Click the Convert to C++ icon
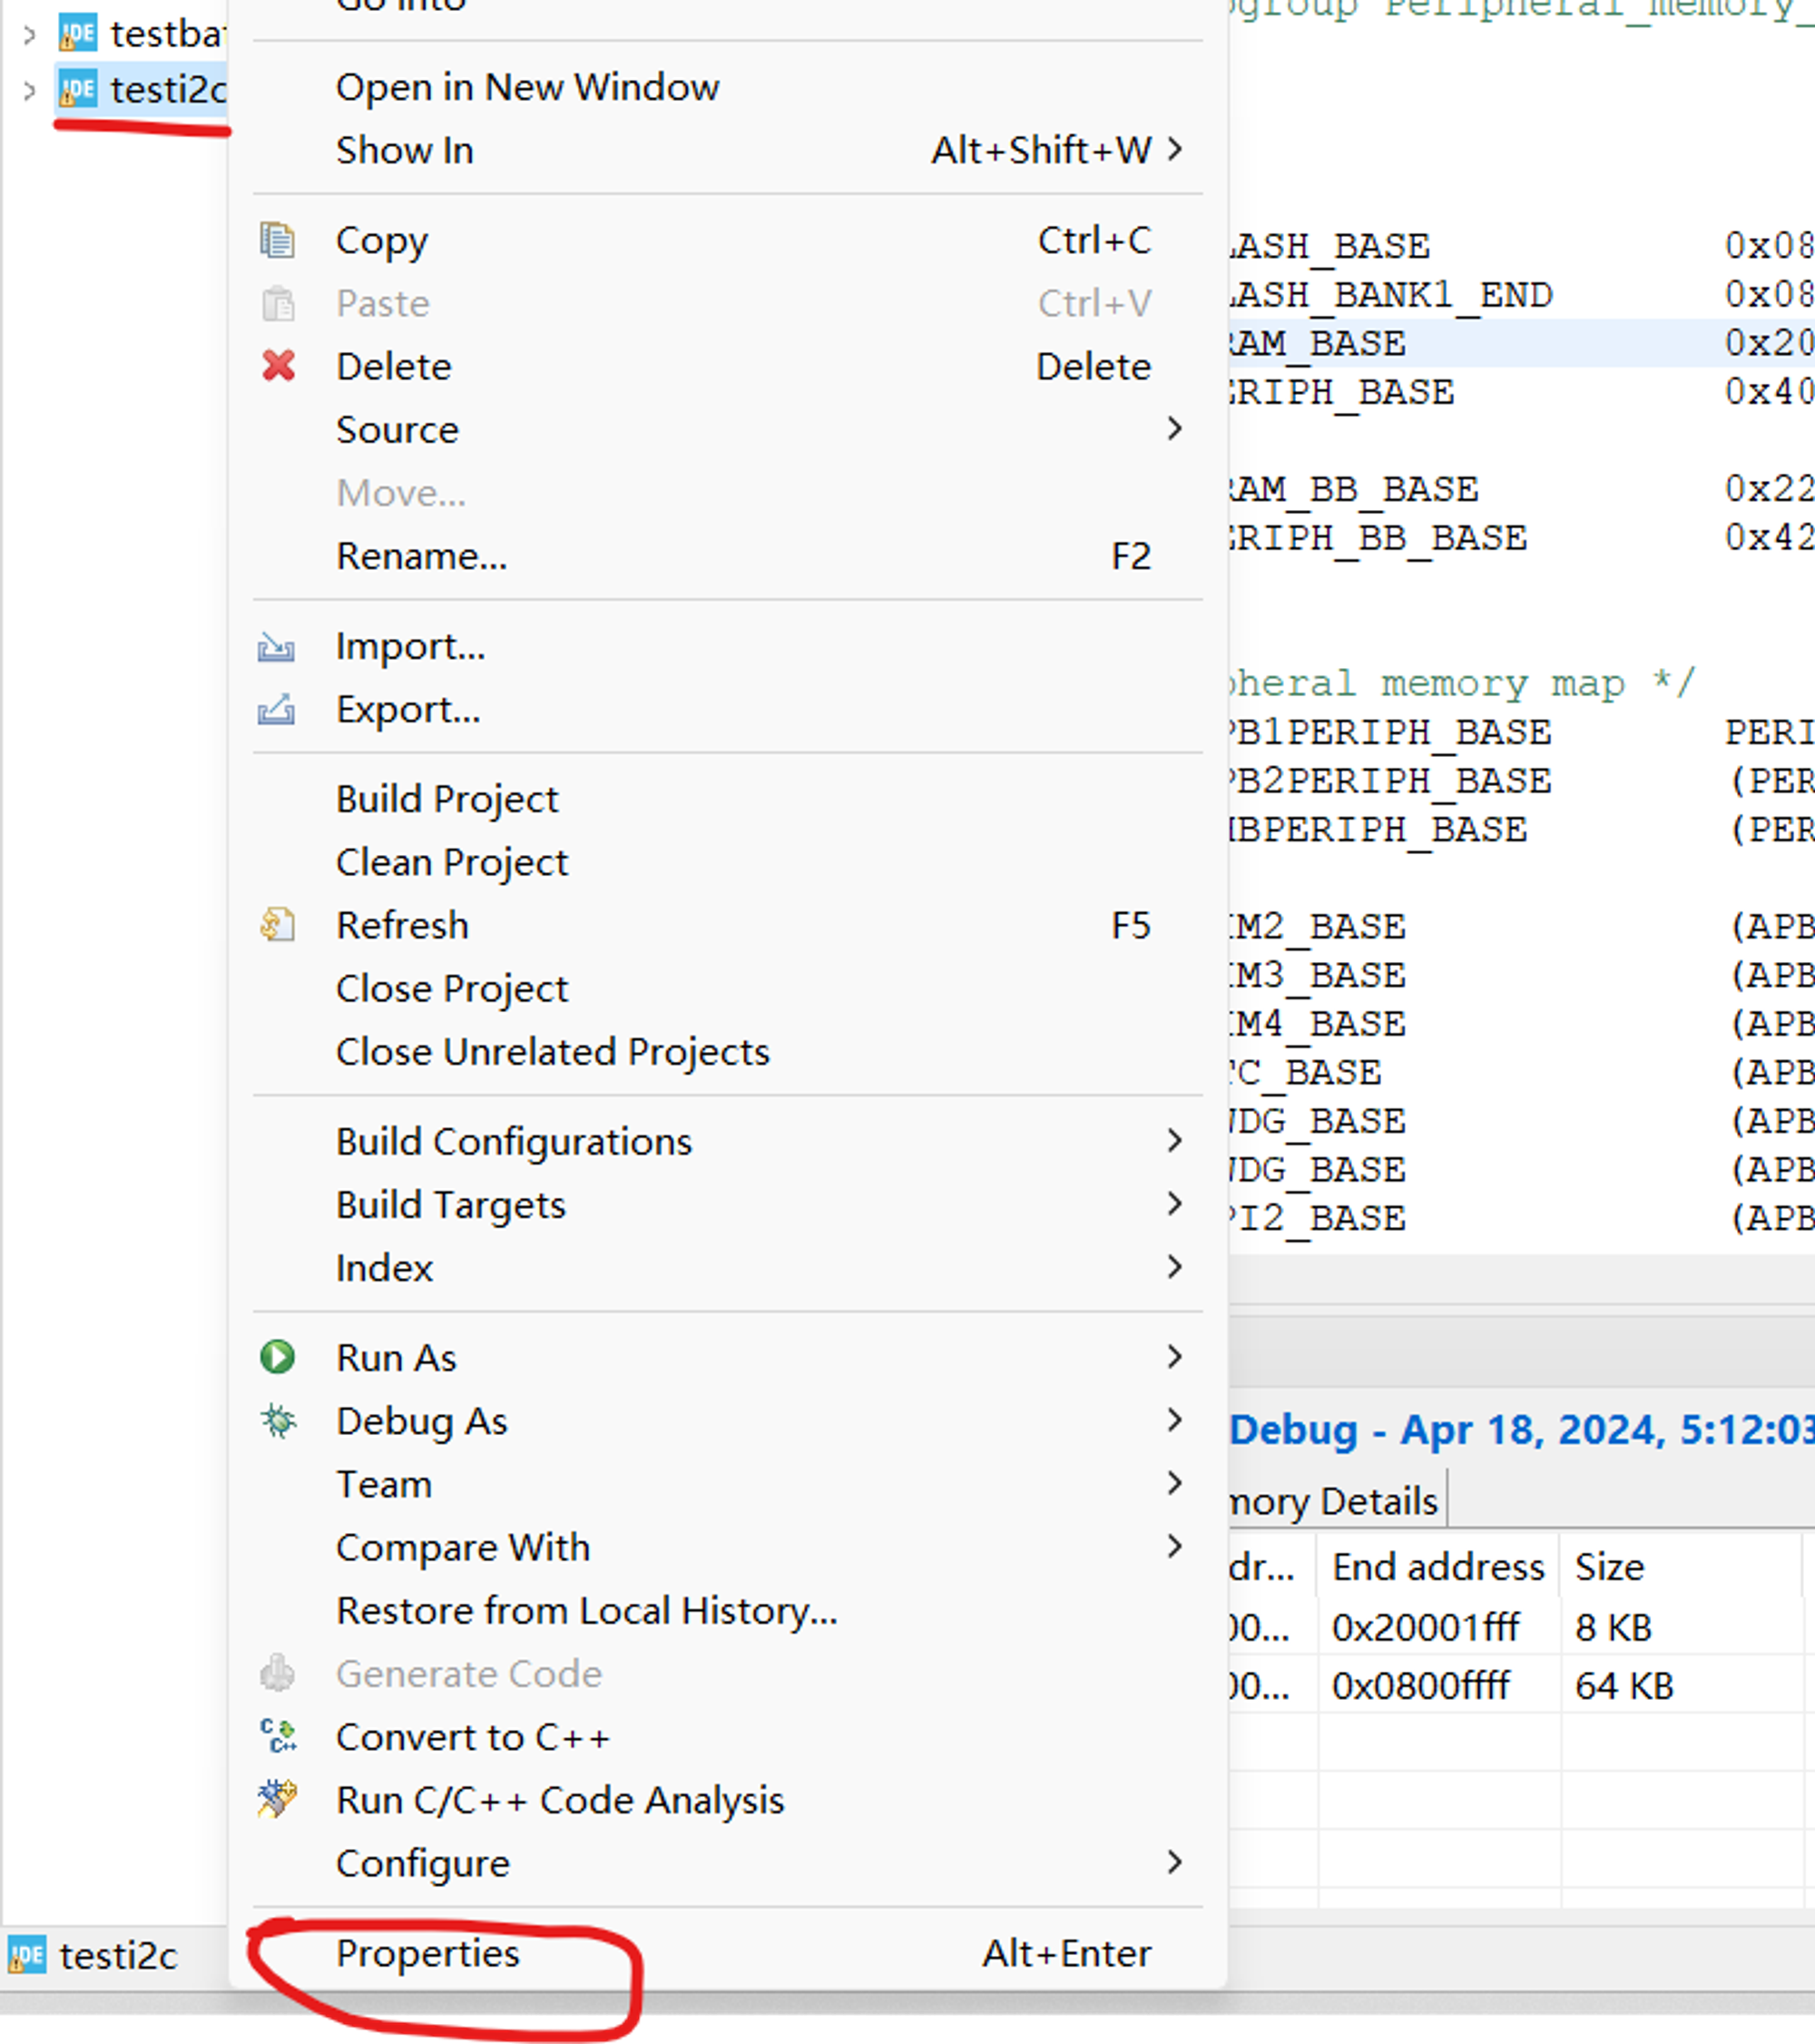The width and height of the screenshot is (1815, 2044). (277, 1737)
